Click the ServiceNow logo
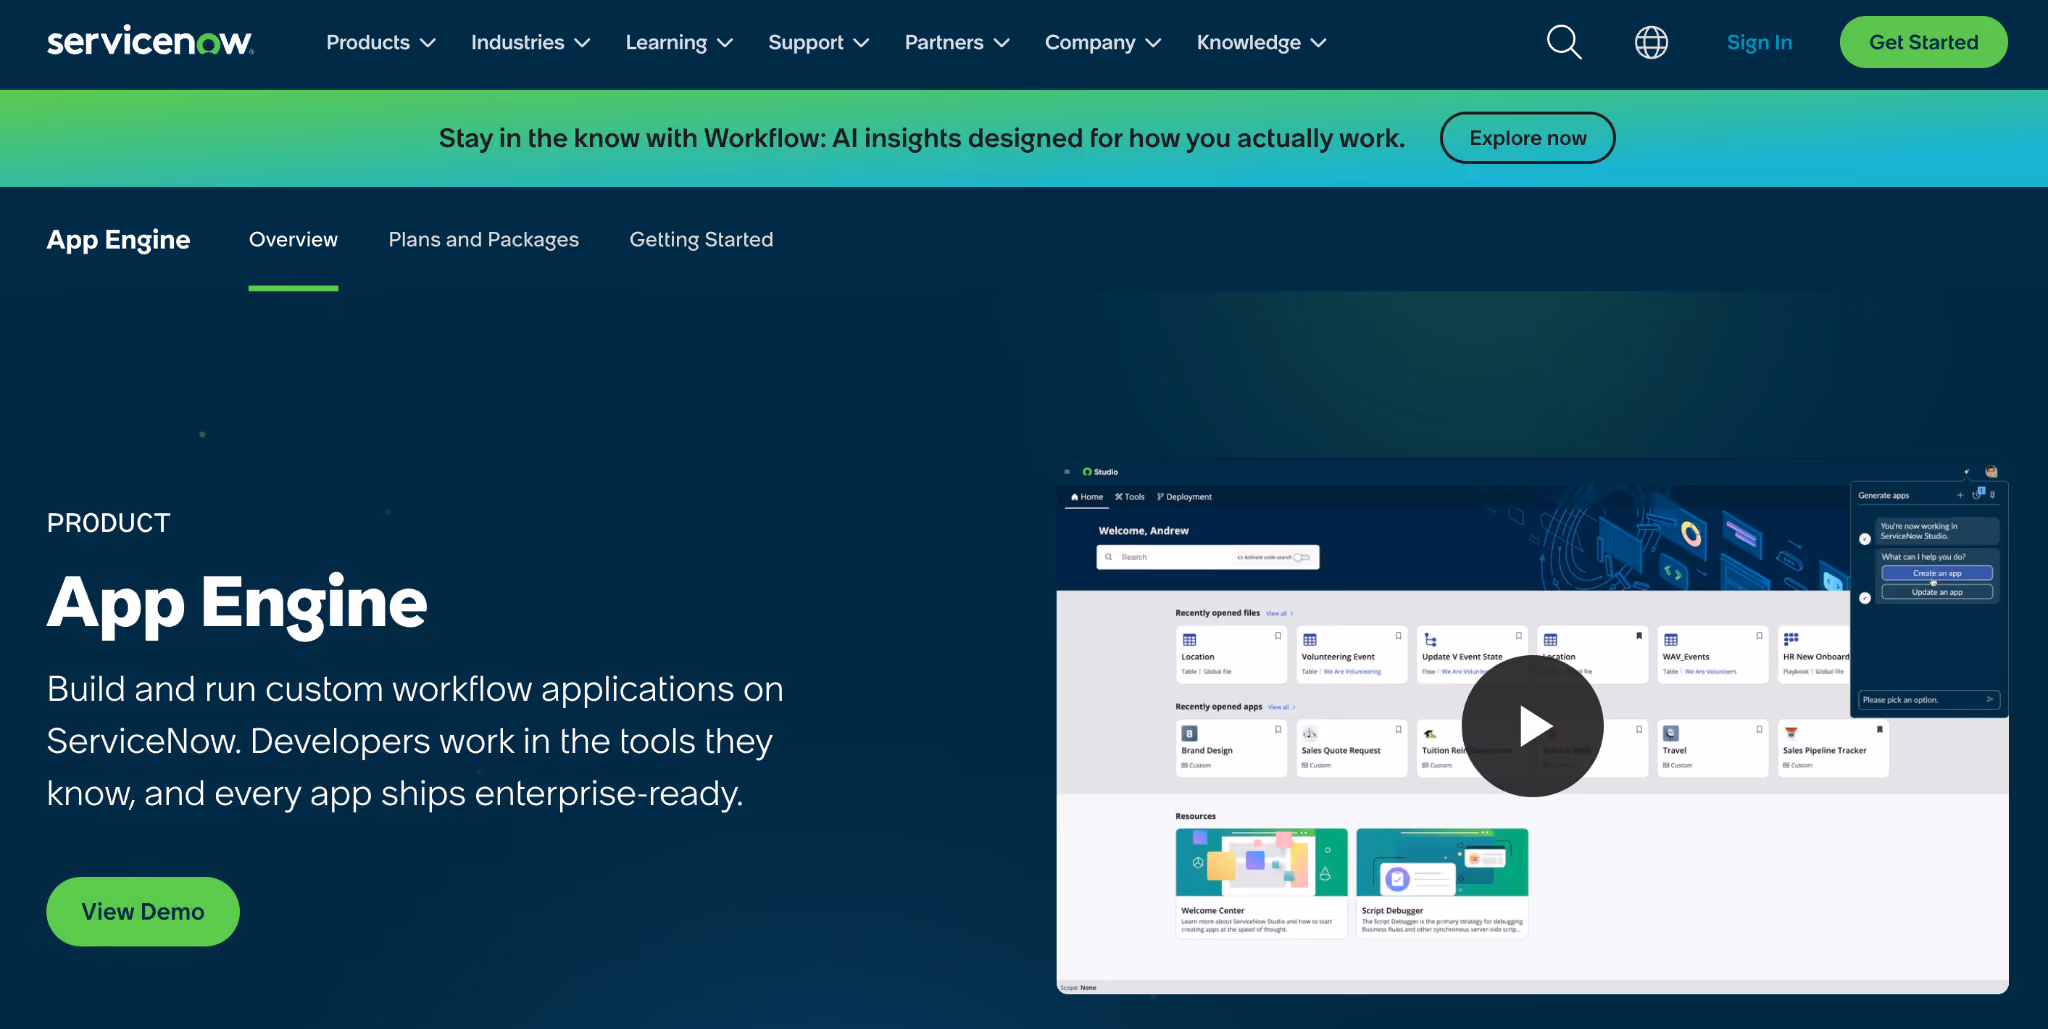 coord(150,42)
